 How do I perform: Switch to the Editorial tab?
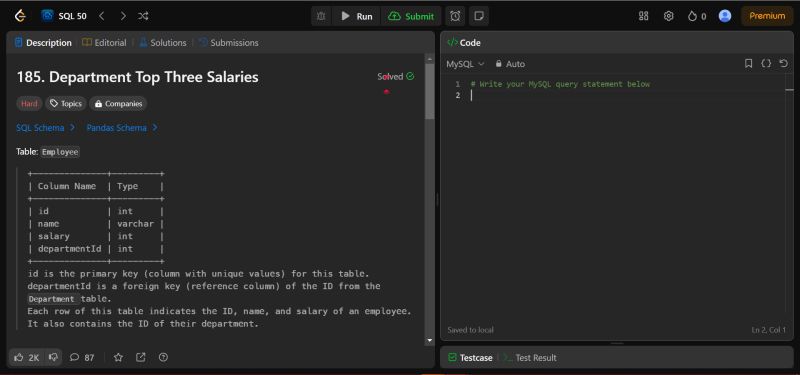click(104, 43)
